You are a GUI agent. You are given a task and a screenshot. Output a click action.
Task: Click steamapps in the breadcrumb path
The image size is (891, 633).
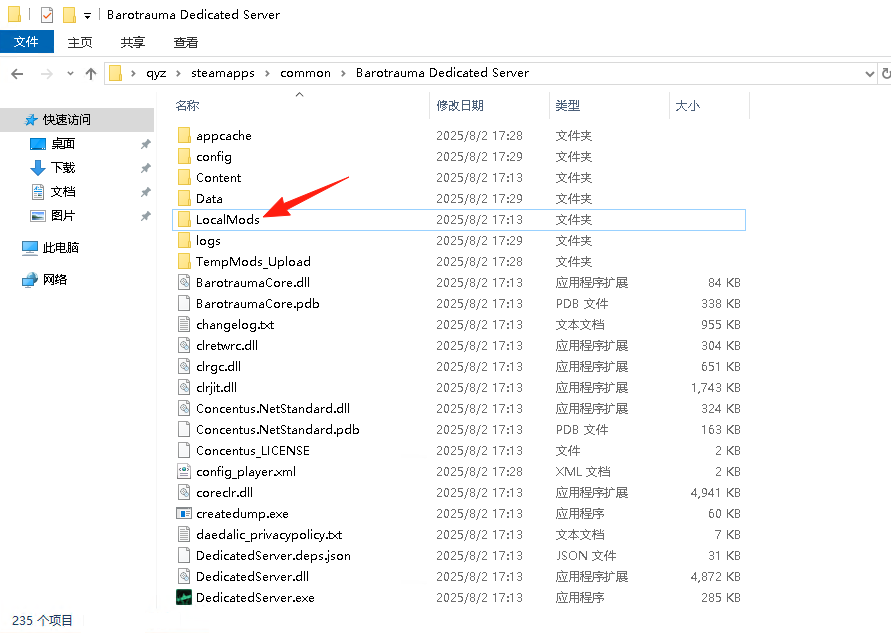click(223, 73)
